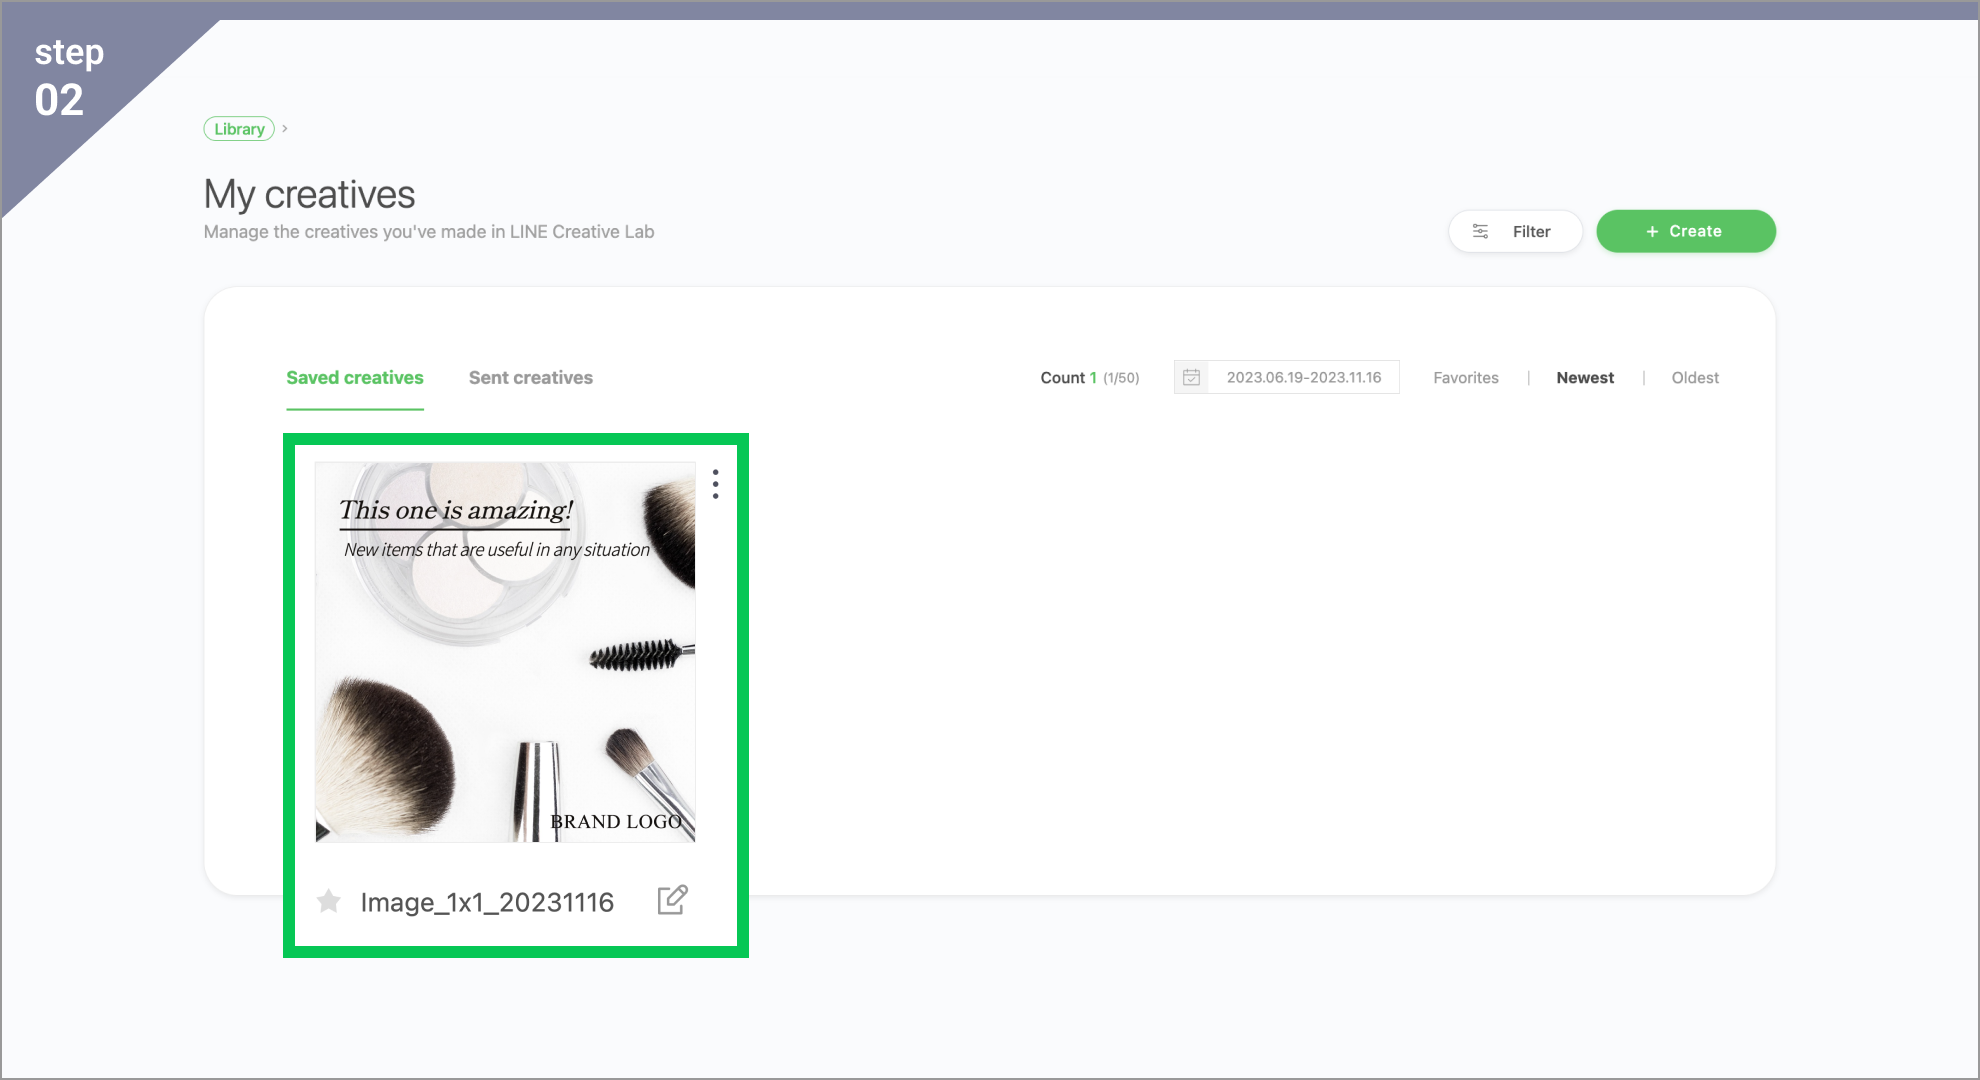Click the calendar icon beside the date range
Image resolution: width=1980 pixels, height=1080 pixels.
(1191, 377)
